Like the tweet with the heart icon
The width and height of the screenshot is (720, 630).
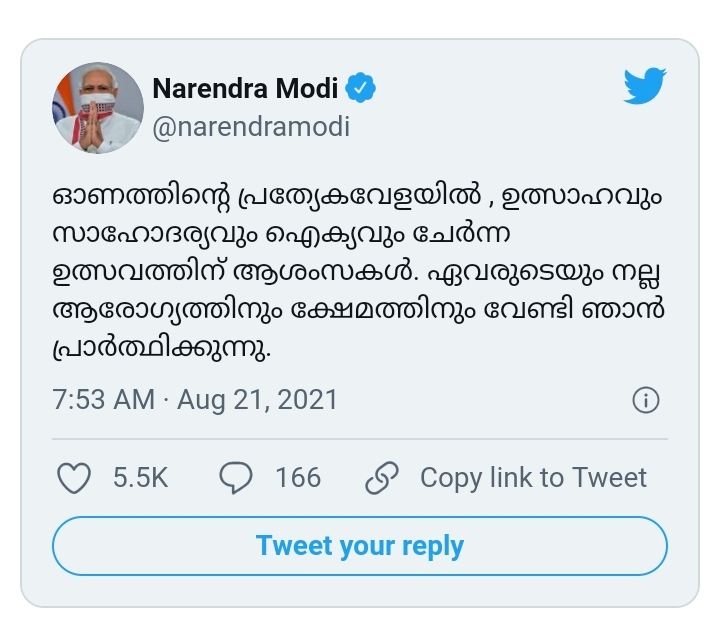click(x=73, y=478)
